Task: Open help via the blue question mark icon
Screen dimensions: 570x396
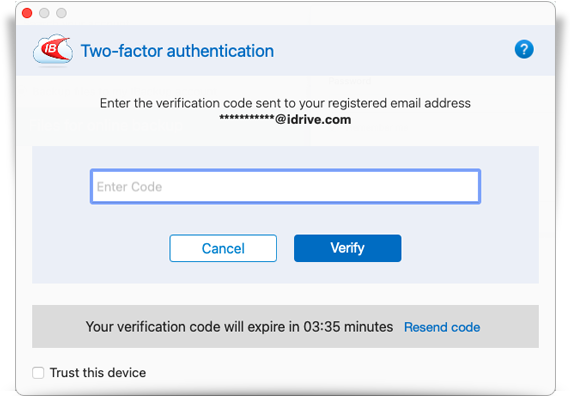Action: pos(524,49)
